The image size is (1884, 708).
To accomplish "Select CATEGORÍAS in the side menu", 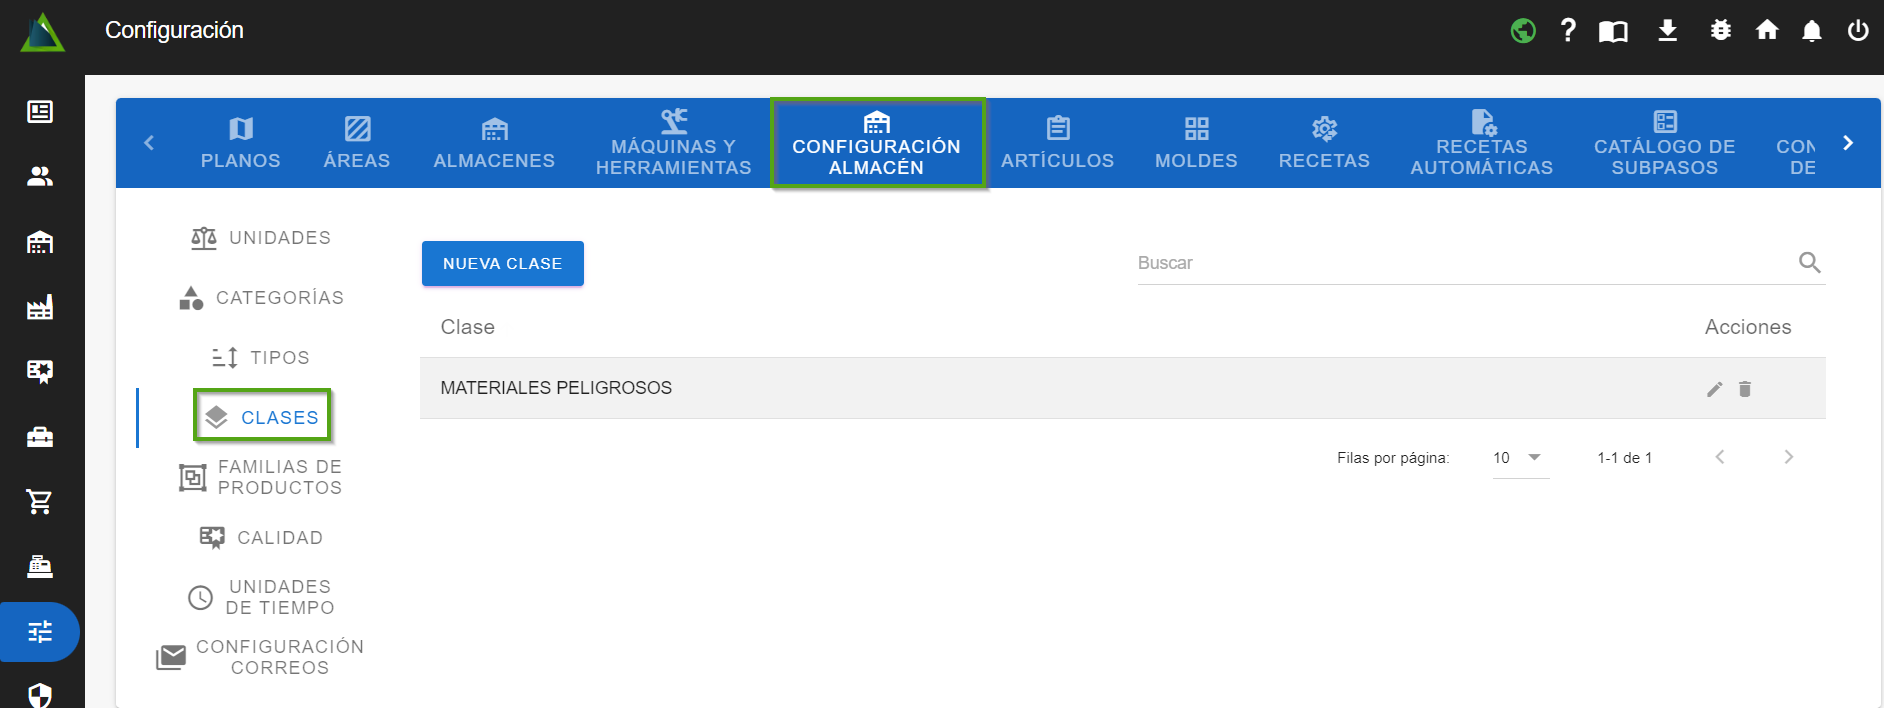I will pyautogui.click(x=262, y=298).
